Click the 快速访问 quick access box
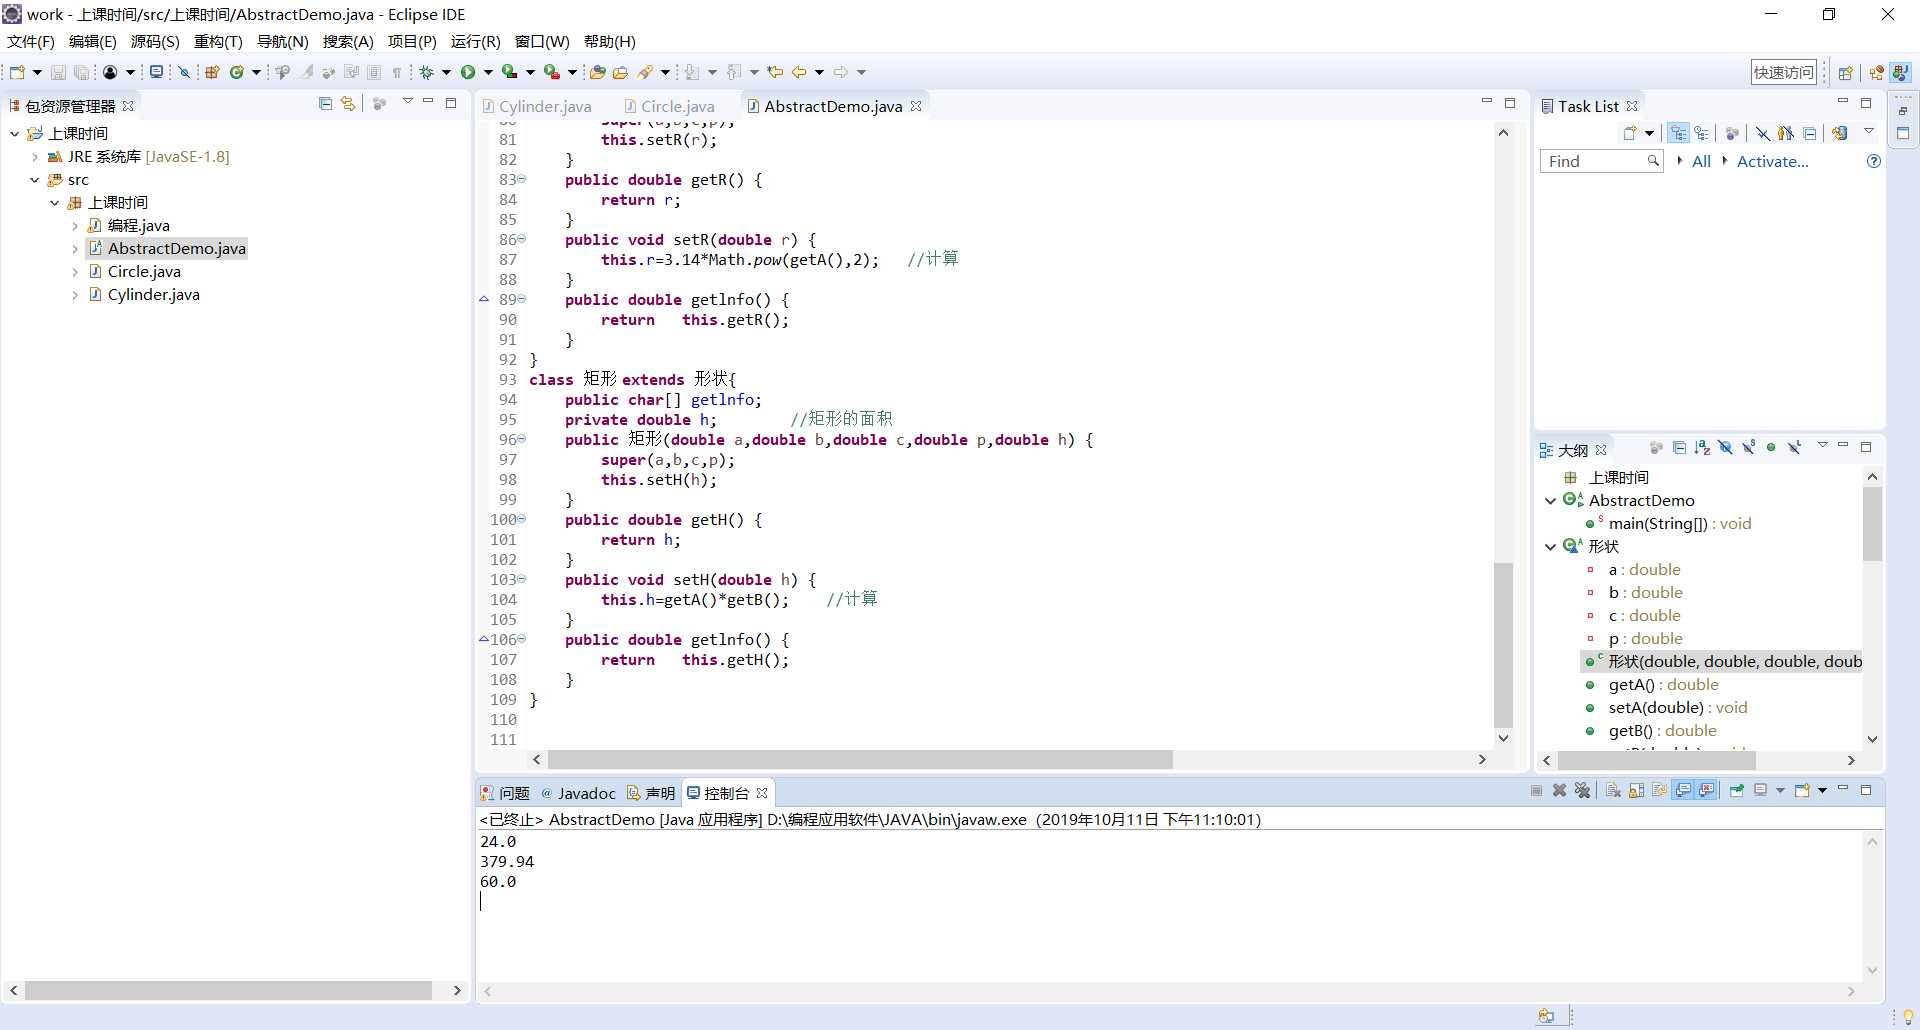1920x1030 pixels. [x=1783, y=72]
